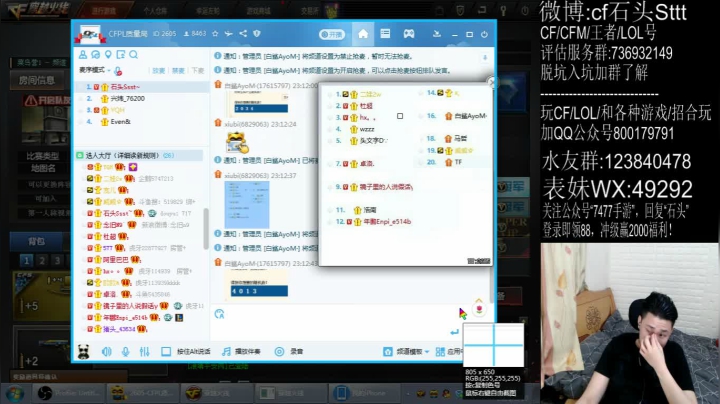The image size is (720, 404).
Task: Click the scrollbar of the room member list
Action: tap(206, 228)
